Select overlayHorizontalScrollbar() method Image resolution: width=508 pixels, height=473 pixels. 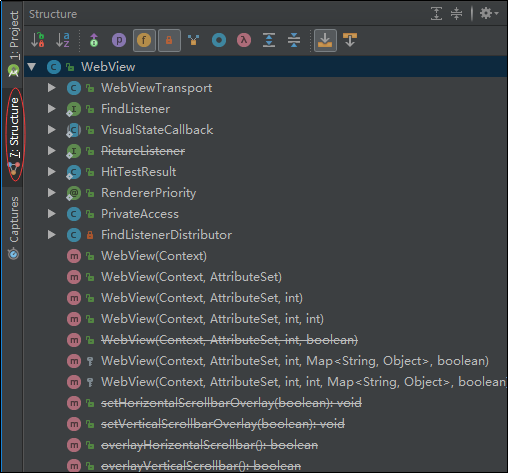pos(209,445)
